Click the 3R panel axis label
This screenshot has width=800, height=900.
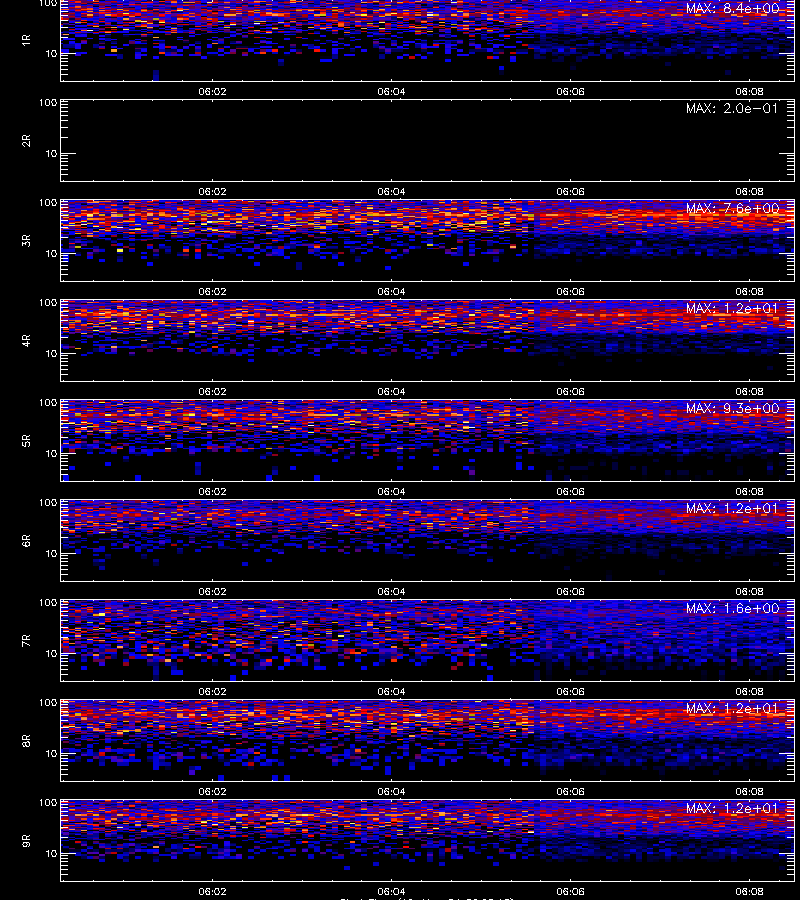[x=26, y=240]
